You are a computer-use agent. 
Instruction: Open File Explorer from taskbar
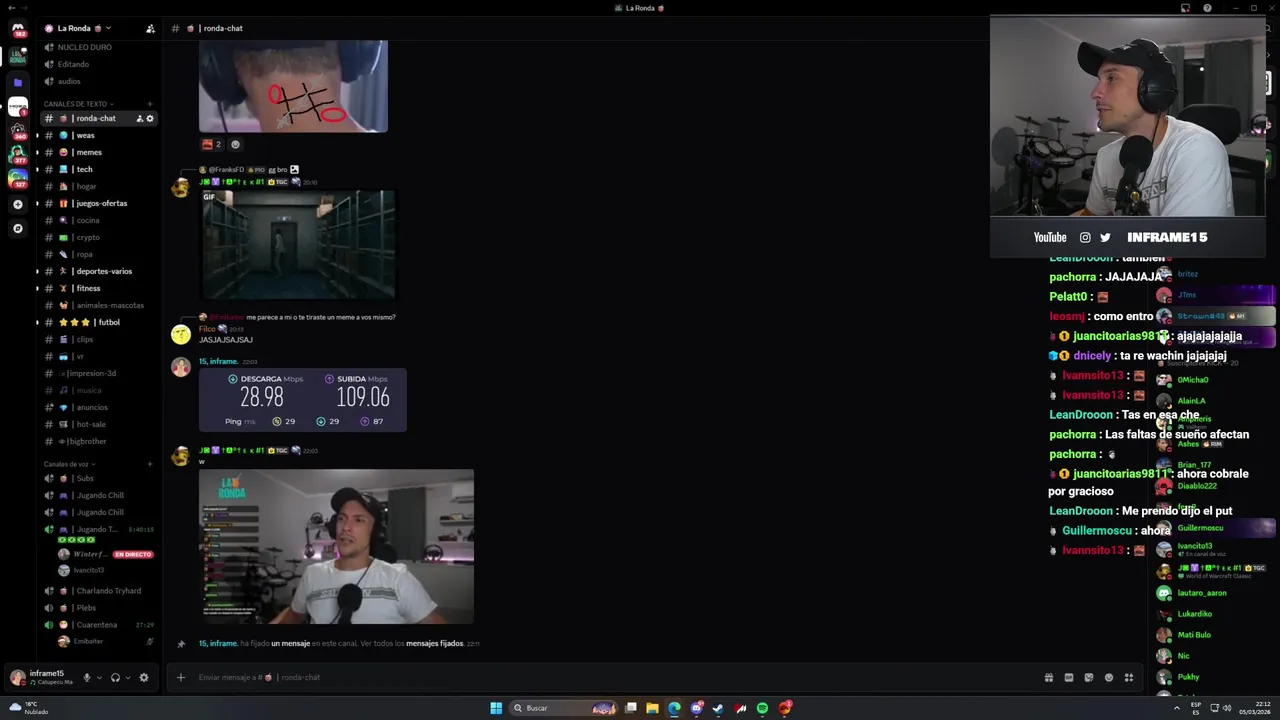[x=652, y=708]
